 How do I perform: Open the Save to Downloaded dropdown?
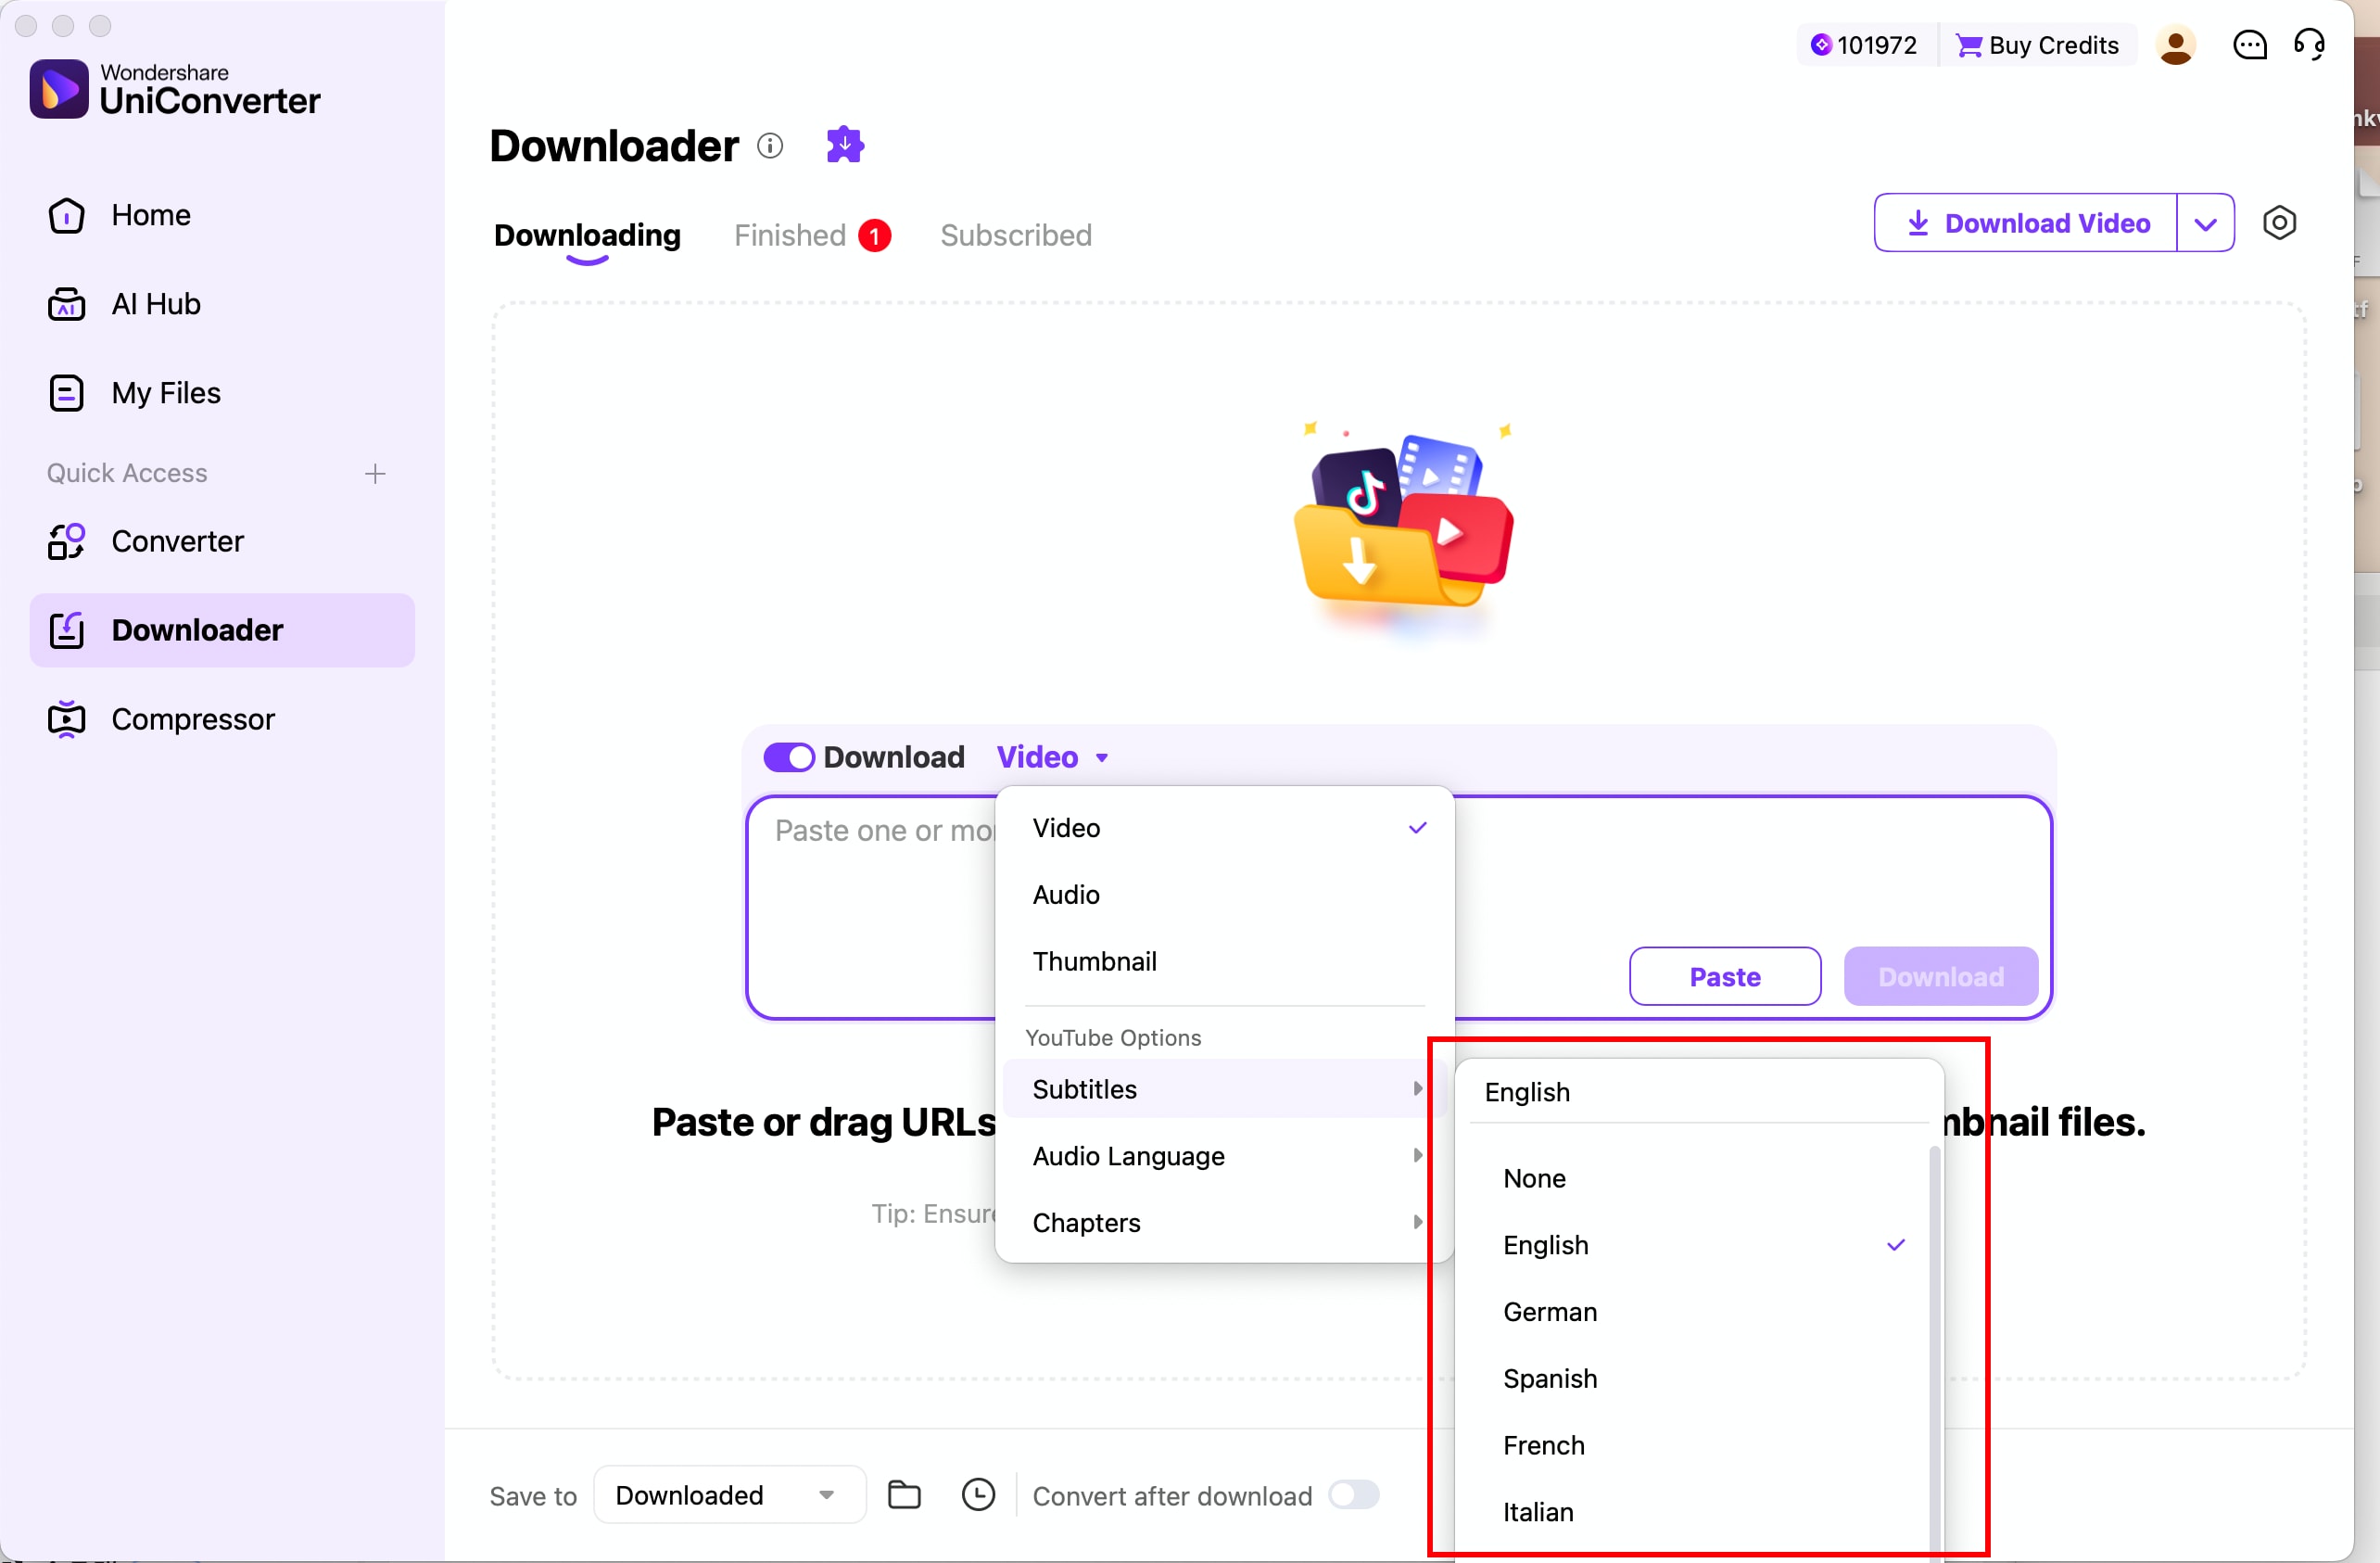point(730,1495)
